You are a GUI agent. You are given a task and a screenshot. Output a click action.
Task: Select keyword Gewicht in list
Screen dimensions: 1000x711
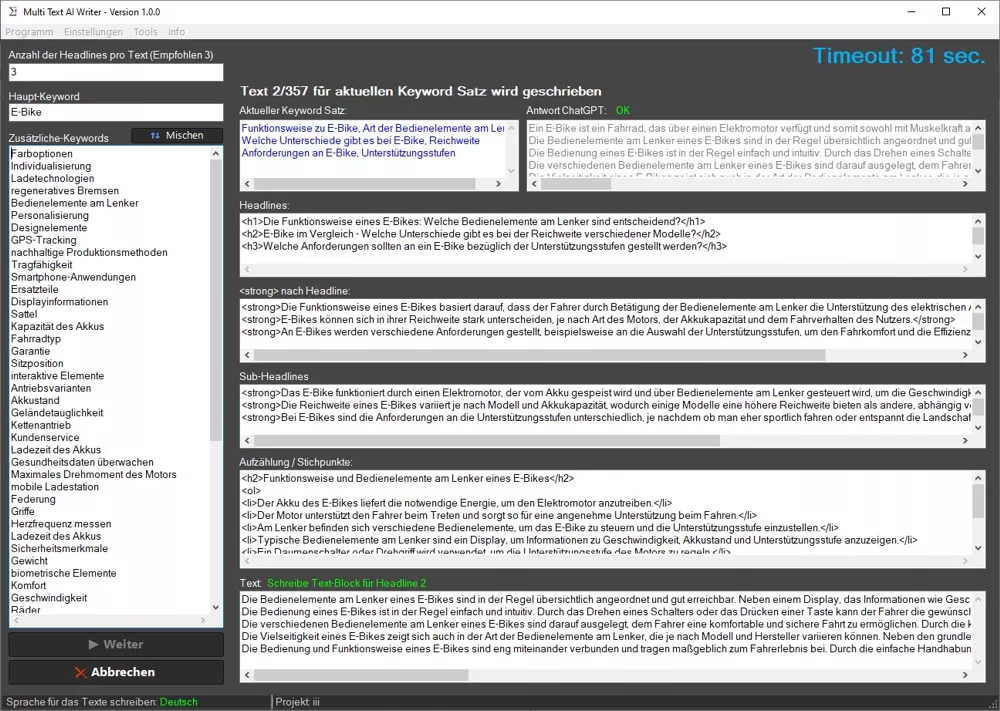29,561
